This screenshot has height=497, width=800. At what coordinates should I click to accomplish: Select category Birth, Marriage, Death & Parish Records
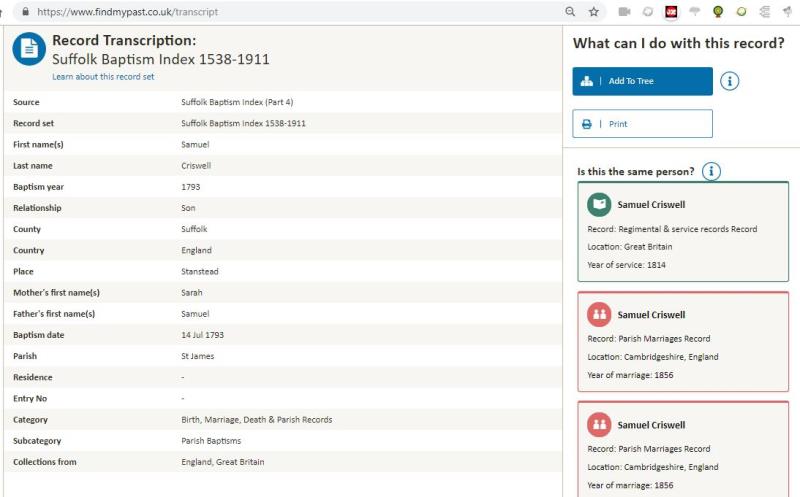[257, 419]
